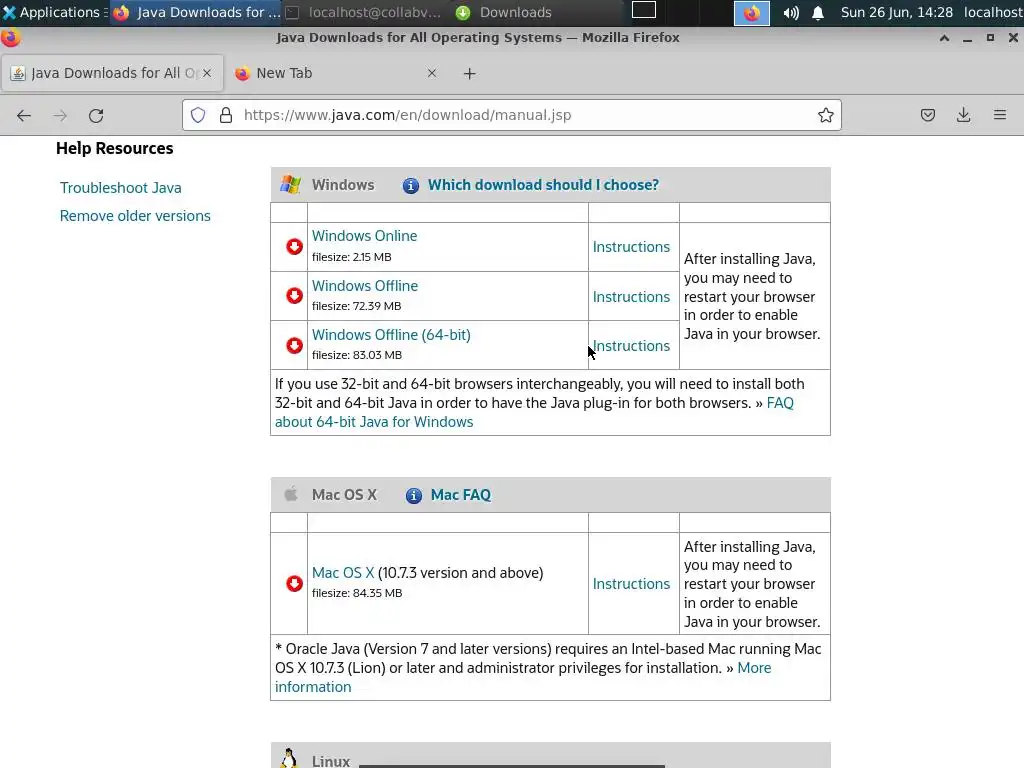Click the Firefox icon in system tray
Viewport: 1024px width, 768px height.
tap(752, 12)
